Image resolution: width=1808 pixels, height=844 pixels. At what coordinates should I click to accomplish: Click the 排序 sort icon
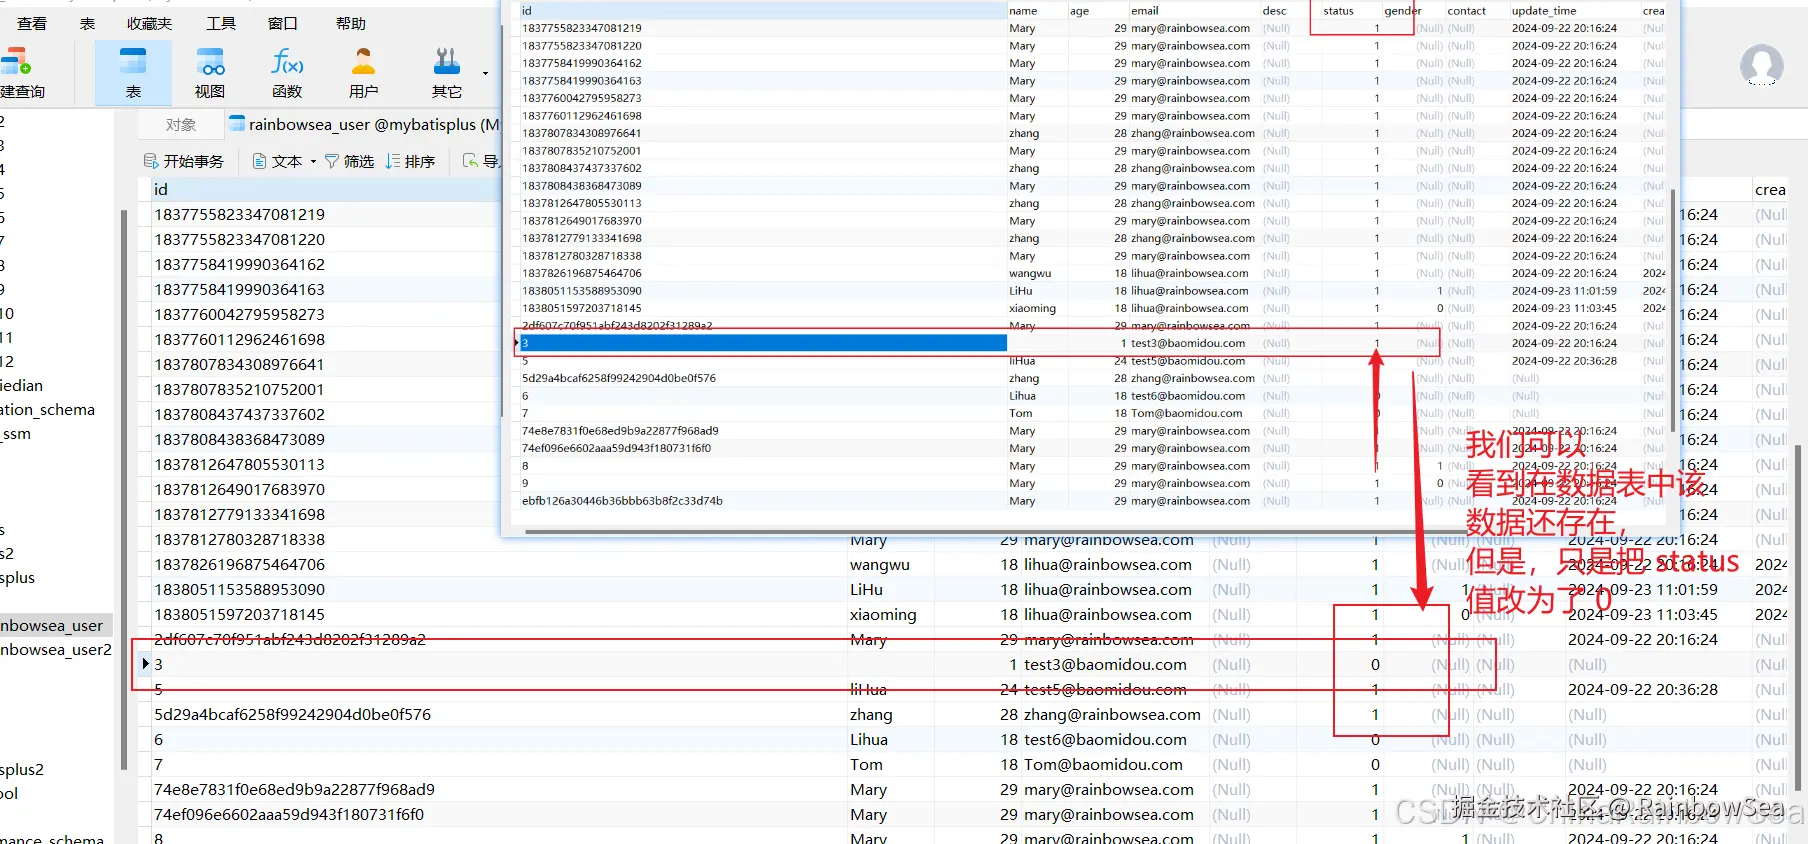[393, 161]
